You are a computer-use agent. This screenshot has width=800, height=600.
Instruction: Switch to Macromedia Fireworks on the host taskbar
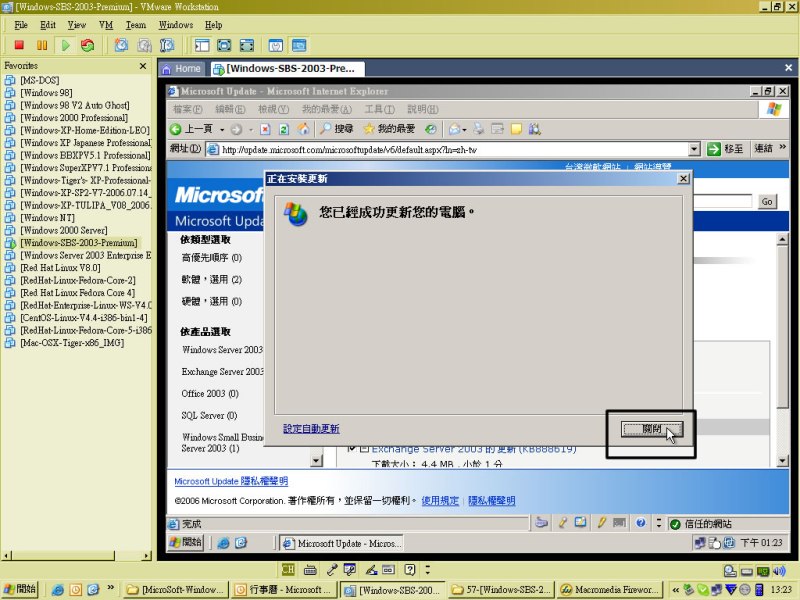coord(610,590)
